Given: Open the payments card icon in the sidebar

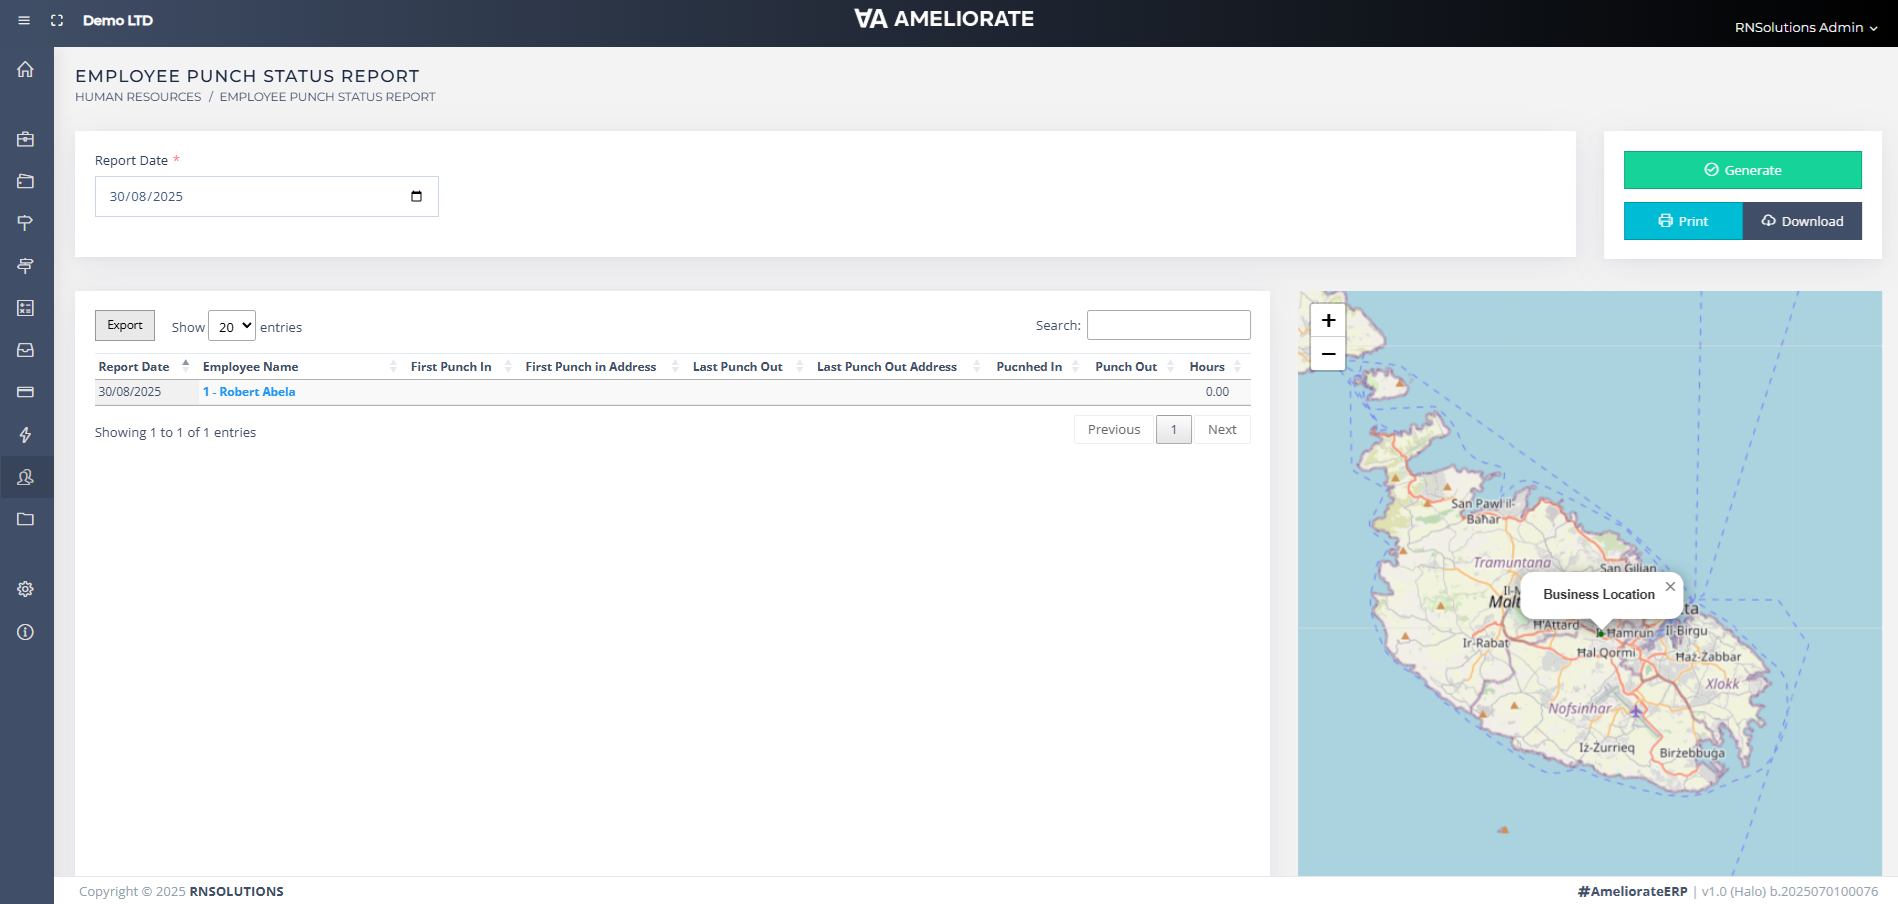Looking at the screenshot, I should point(25,392).
